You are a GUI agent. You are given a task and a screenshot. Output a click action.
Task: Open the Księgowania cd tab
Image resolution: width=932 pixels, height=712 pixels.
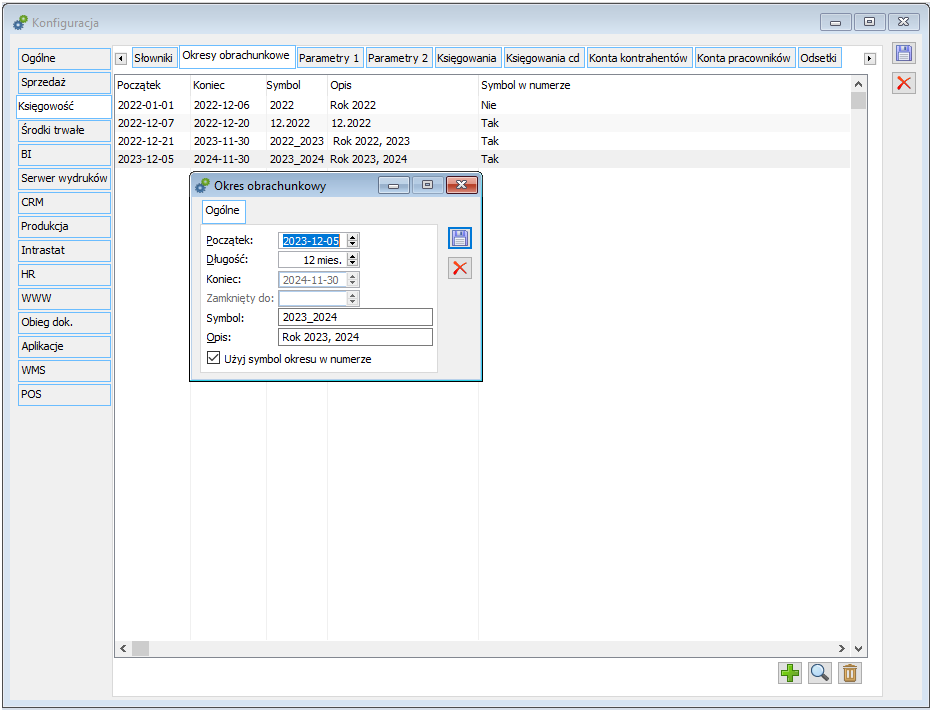(543, 58)
